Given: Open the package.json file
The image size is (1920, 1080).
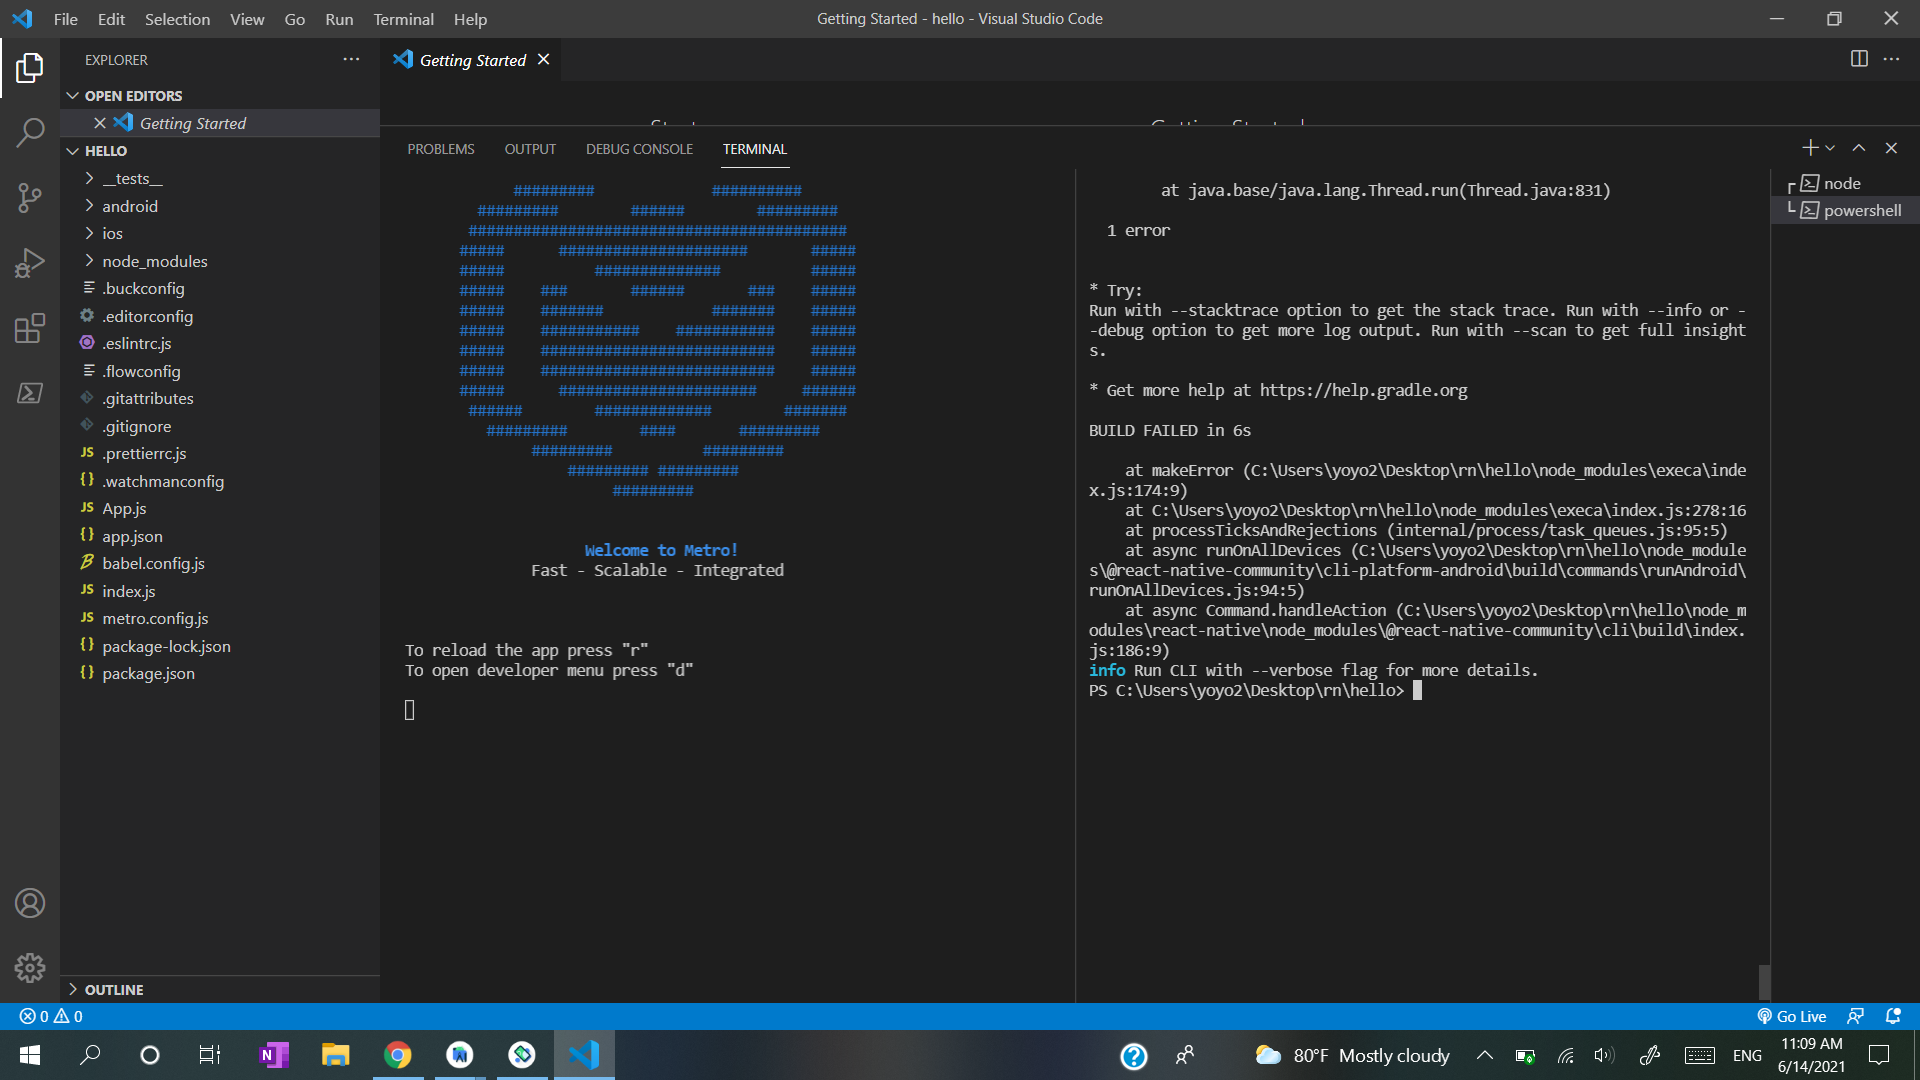Looking at the screenshot, I should [149, 673].
